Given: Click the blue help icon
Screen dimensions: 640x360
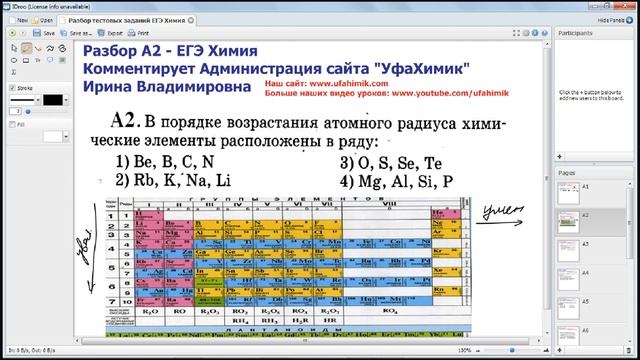Looking at the screenshot, I should [x=544, y=33].
